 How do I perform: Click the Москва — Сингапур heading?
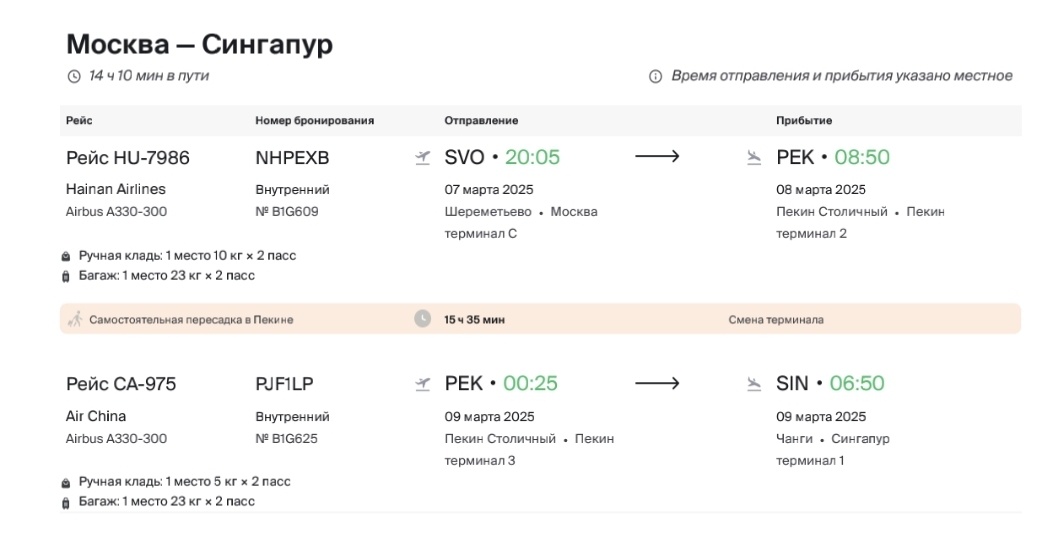point(200,44)
